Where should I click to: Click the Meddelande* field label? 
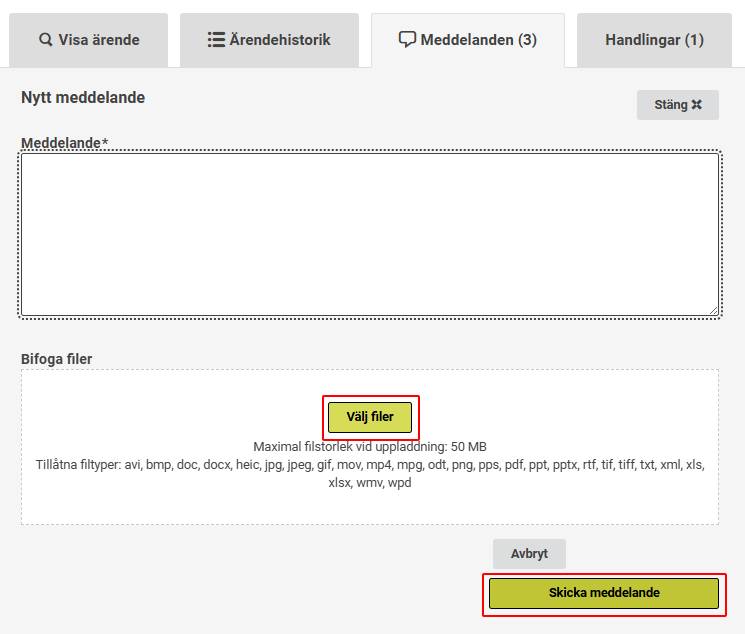pyautogui.click(x=64, y=143)
